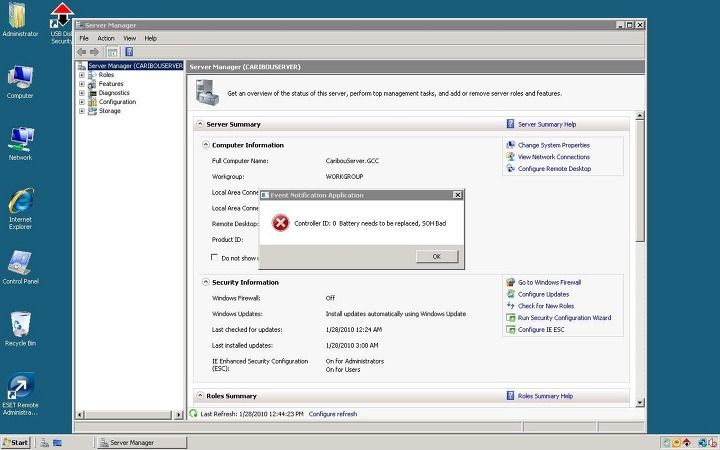Open the Computer desktop icon

20,83
